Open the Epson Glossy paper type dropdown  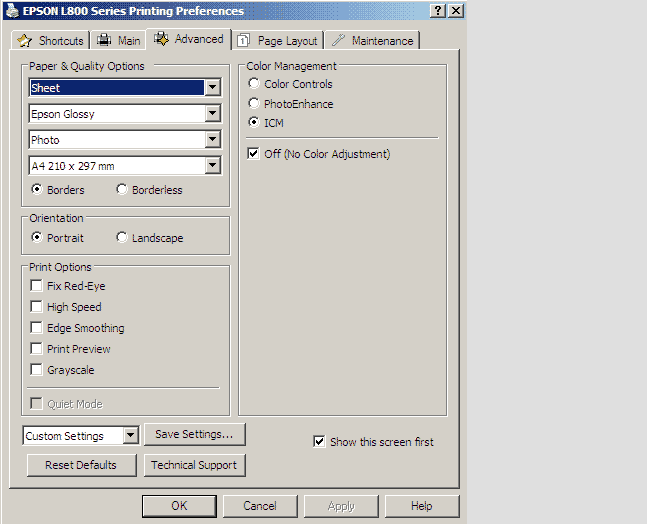(x=212, y=114)
